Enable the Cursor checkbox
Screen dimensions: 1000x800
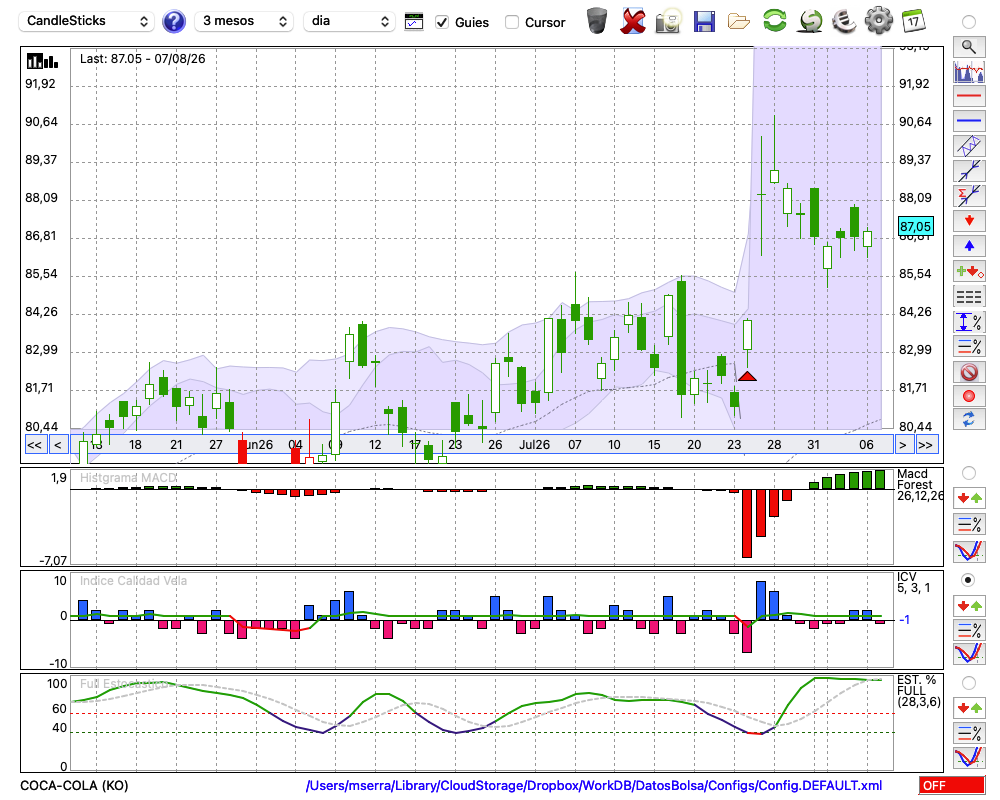point(511,22)
